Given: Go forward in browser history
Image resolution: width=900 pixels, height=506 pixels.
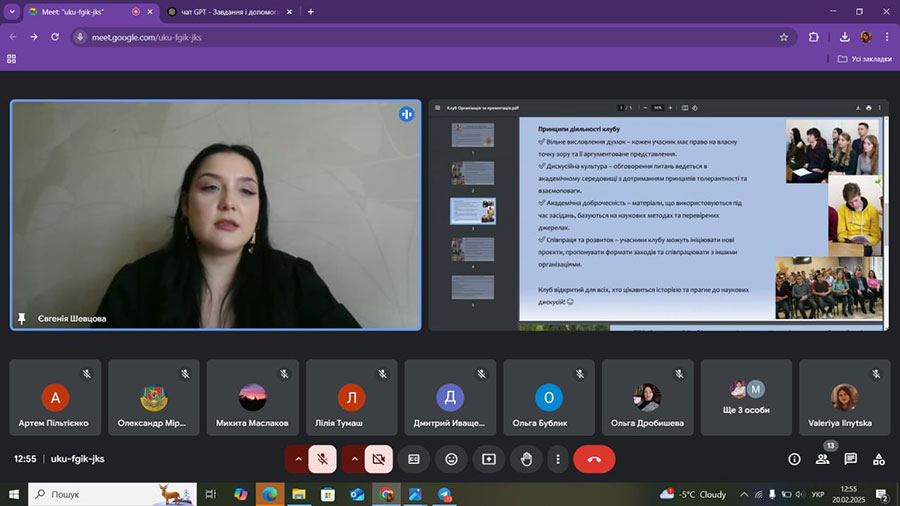Looking at the screenshot, I should click(x=34, y=37).
